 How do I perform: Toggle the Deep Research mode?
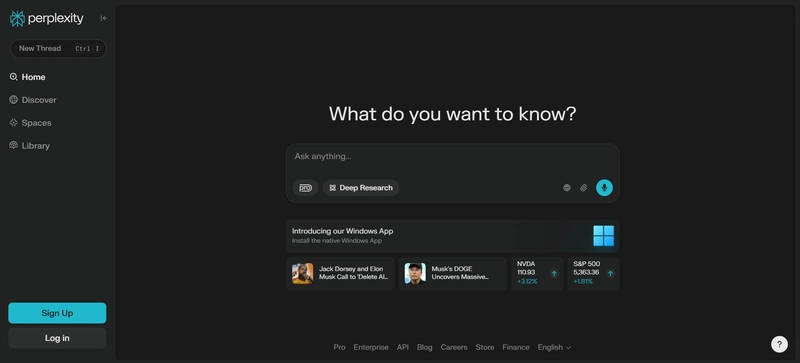361,188
